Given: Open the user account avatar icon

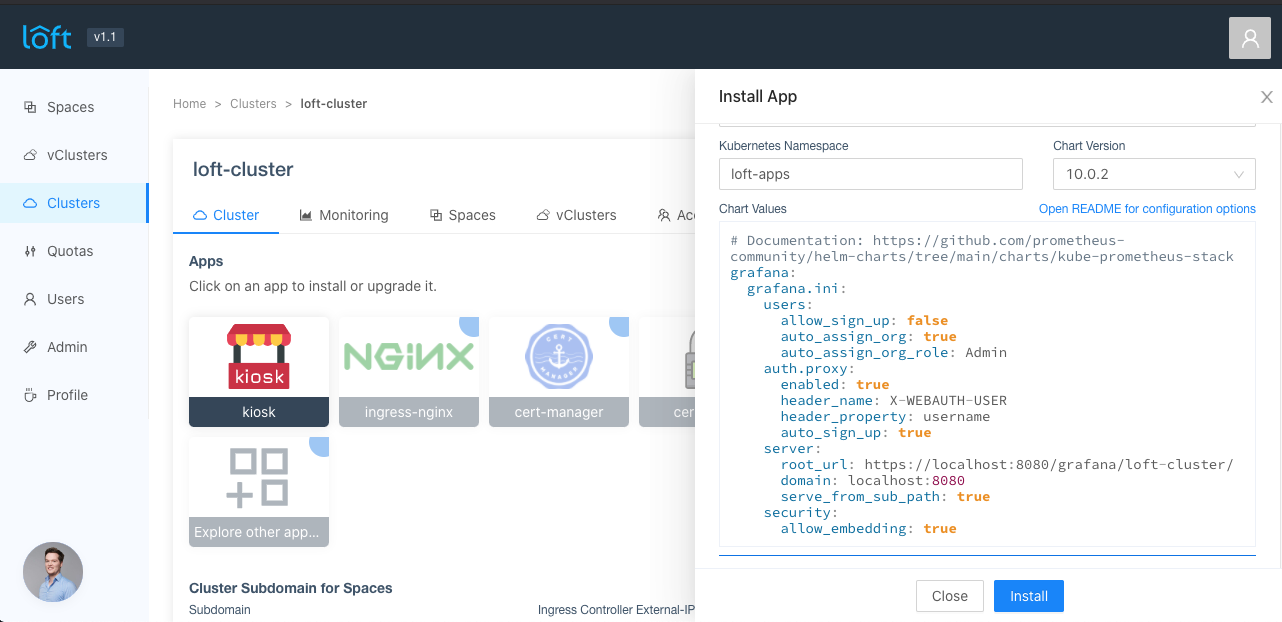Looking at the screenshot, I should click(x=1249, y=38).
